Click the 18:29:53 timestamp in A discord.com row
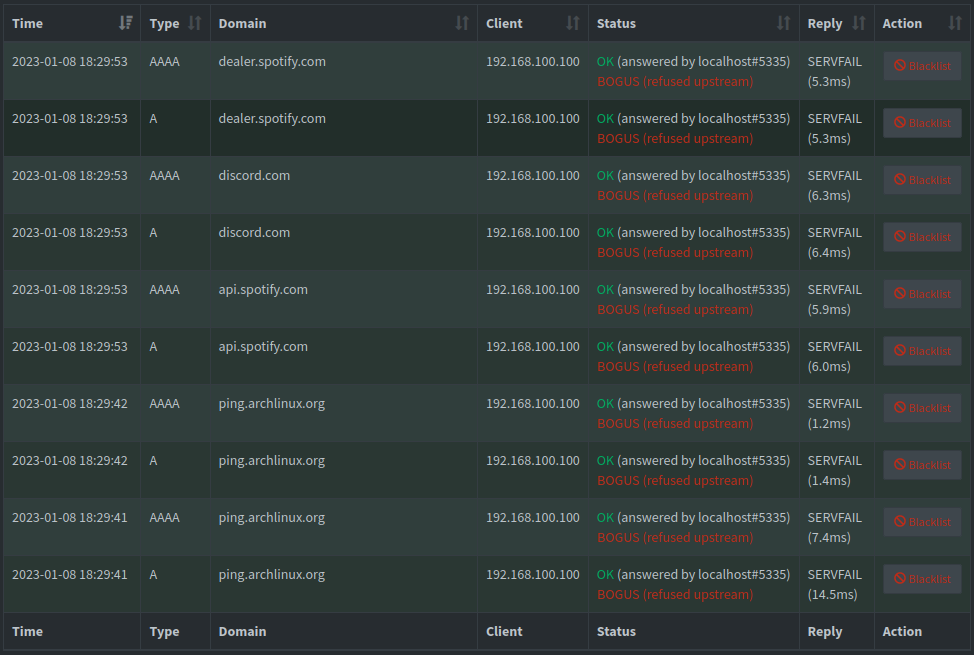Viewport: 974px width, 655px height. [x=70, y=232]
